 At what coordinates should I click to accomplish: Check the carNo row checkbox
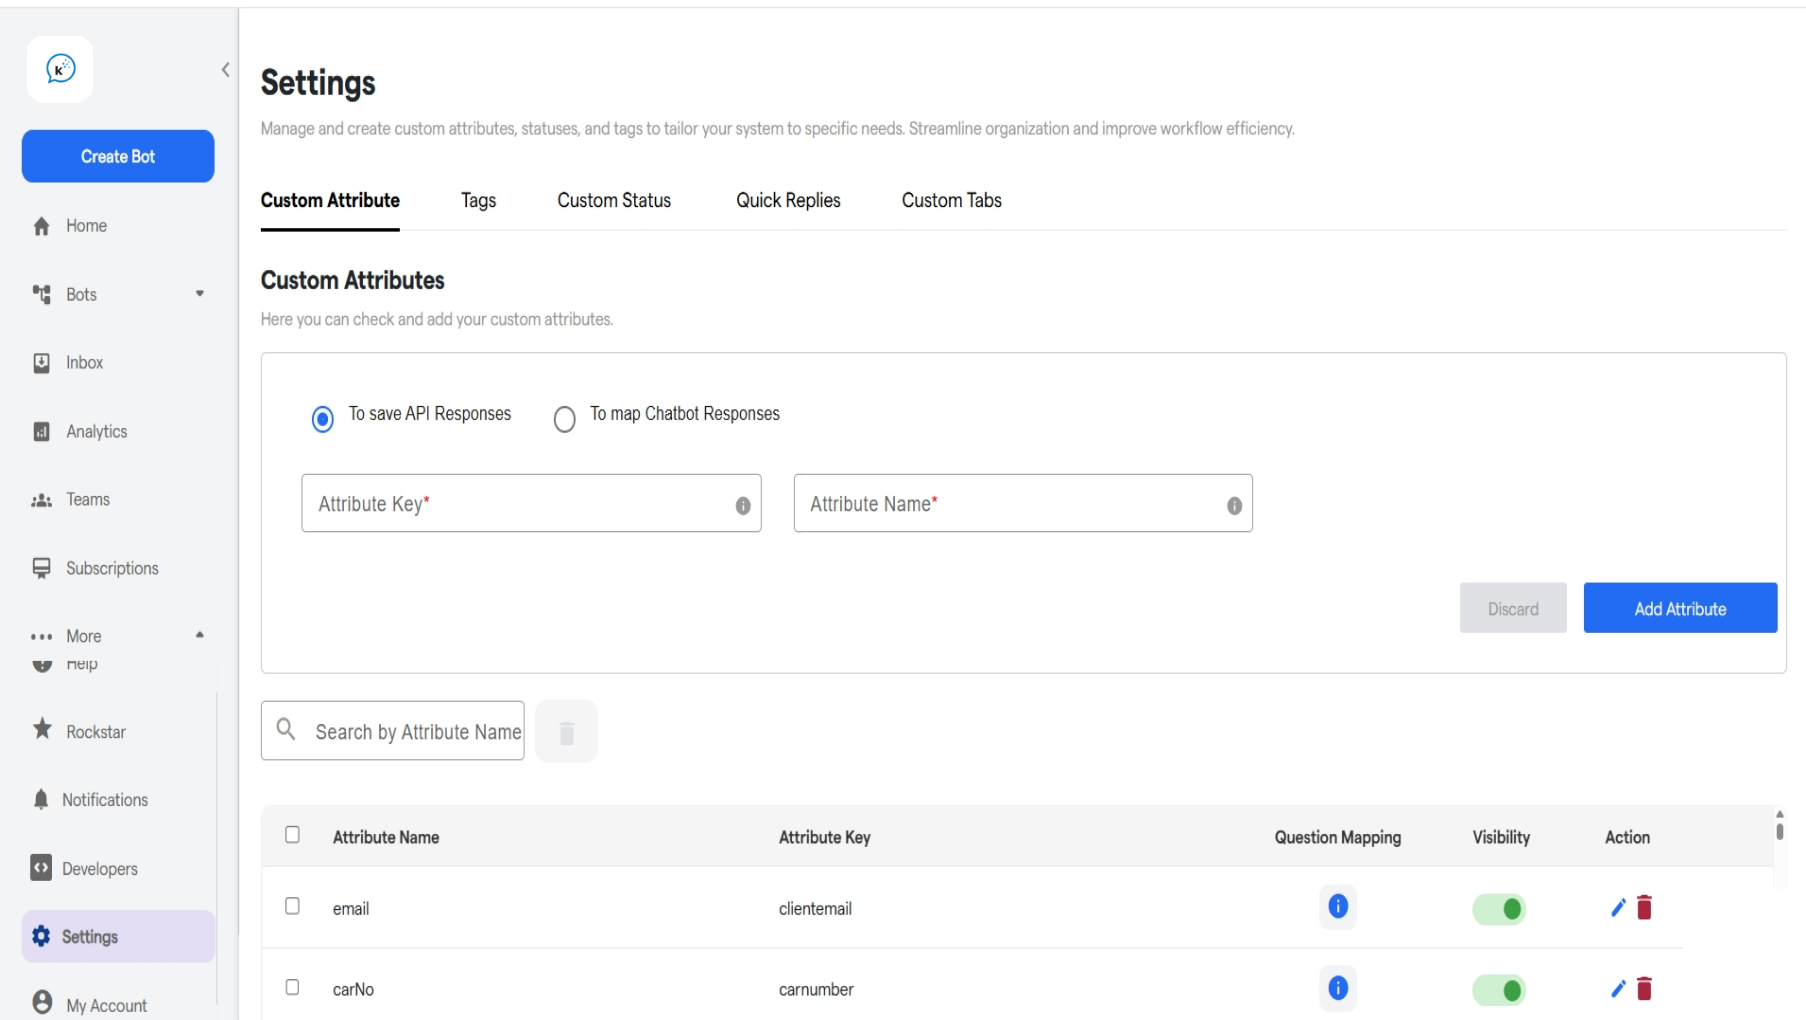point(293,987)
